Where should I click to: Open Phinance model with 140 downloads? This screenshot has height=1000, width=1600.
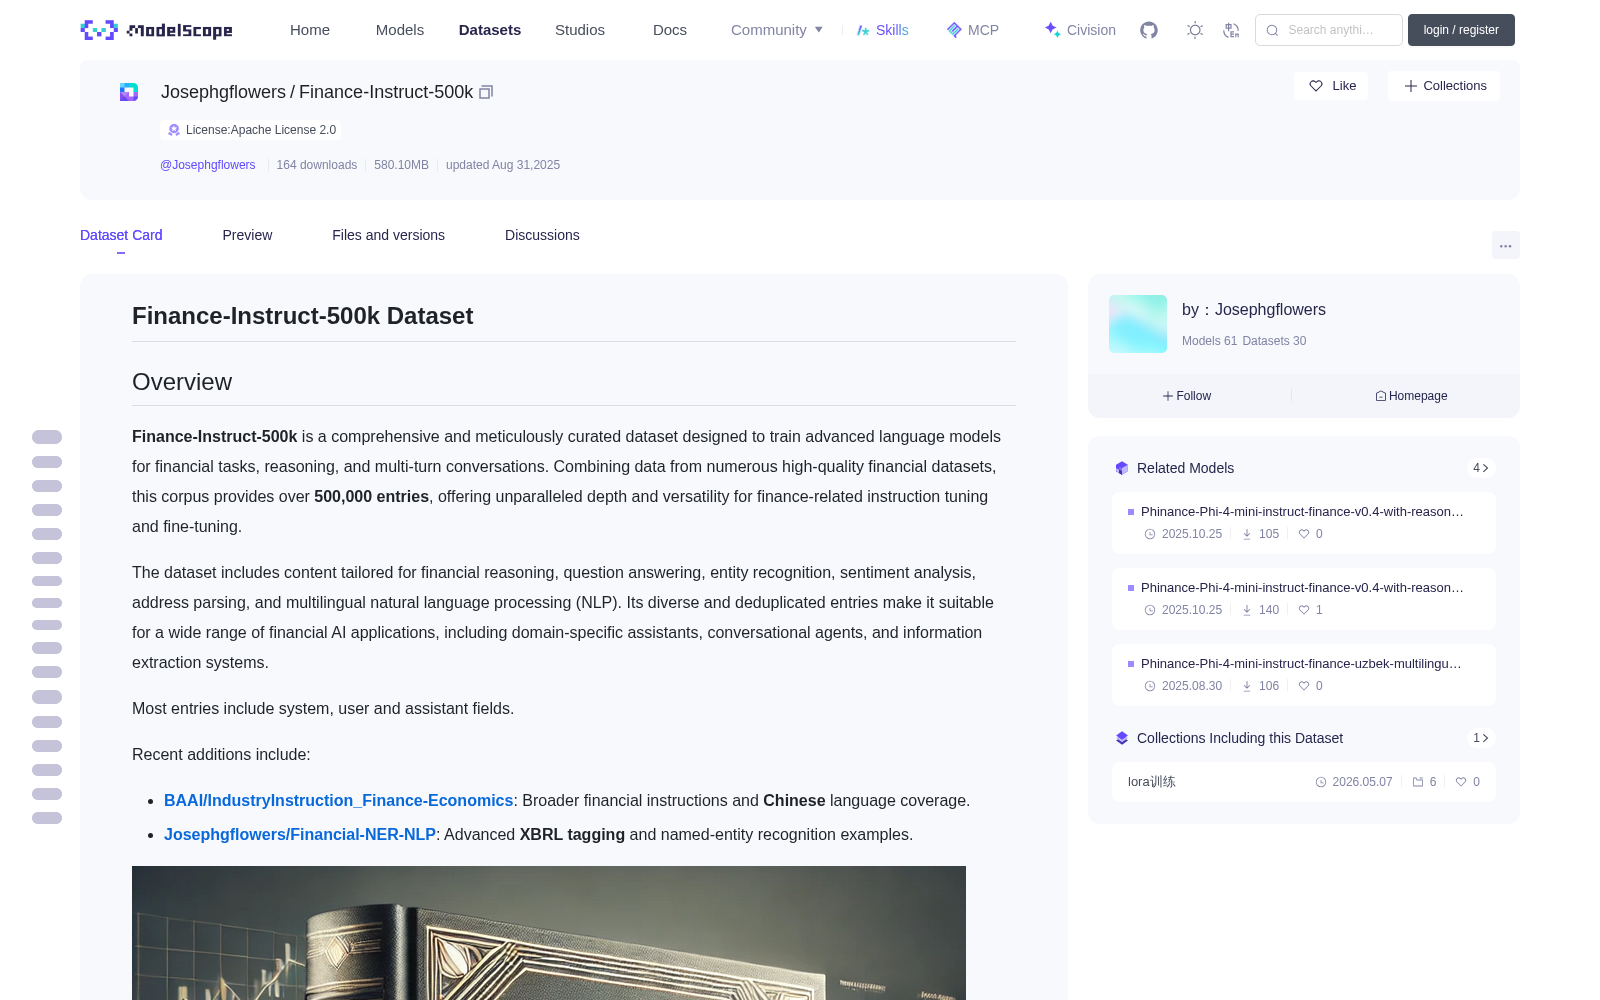click(x=1304, y=599)
